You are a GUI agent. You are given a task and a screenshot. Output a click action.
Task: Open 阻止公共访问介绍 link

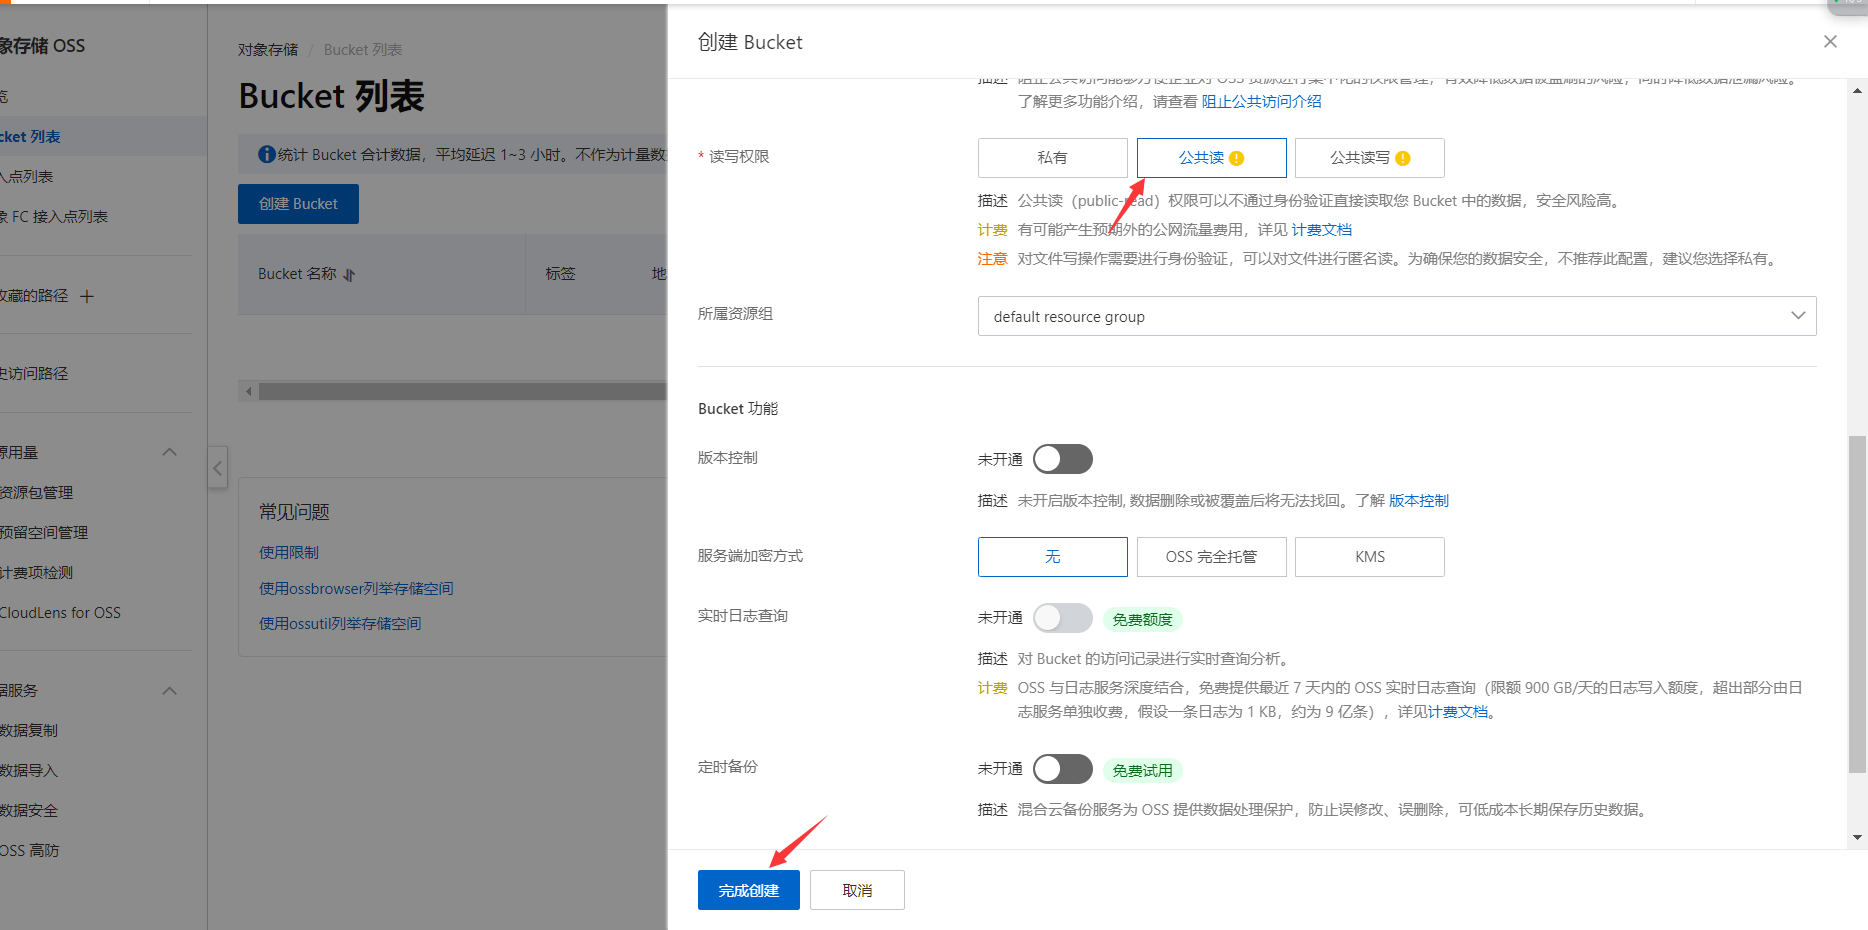(x=1261, y=101)
